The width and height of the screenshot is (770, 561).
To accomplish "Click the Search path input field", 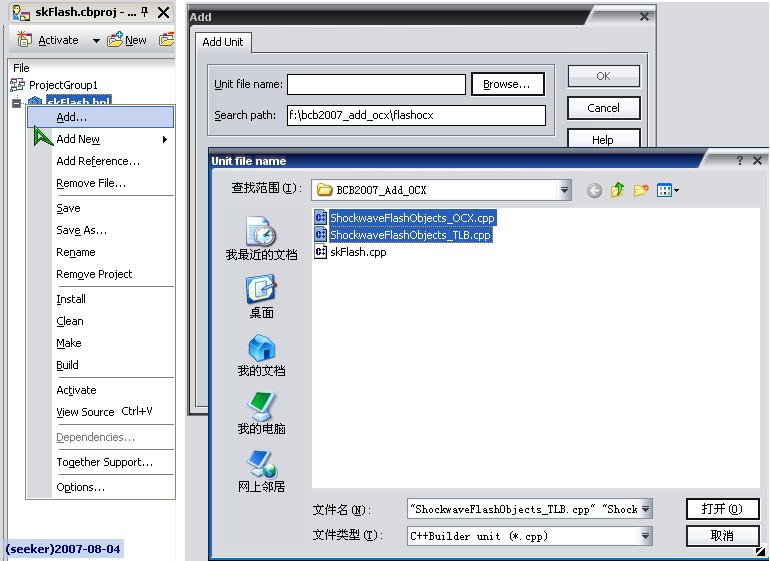I will (416, 115).
